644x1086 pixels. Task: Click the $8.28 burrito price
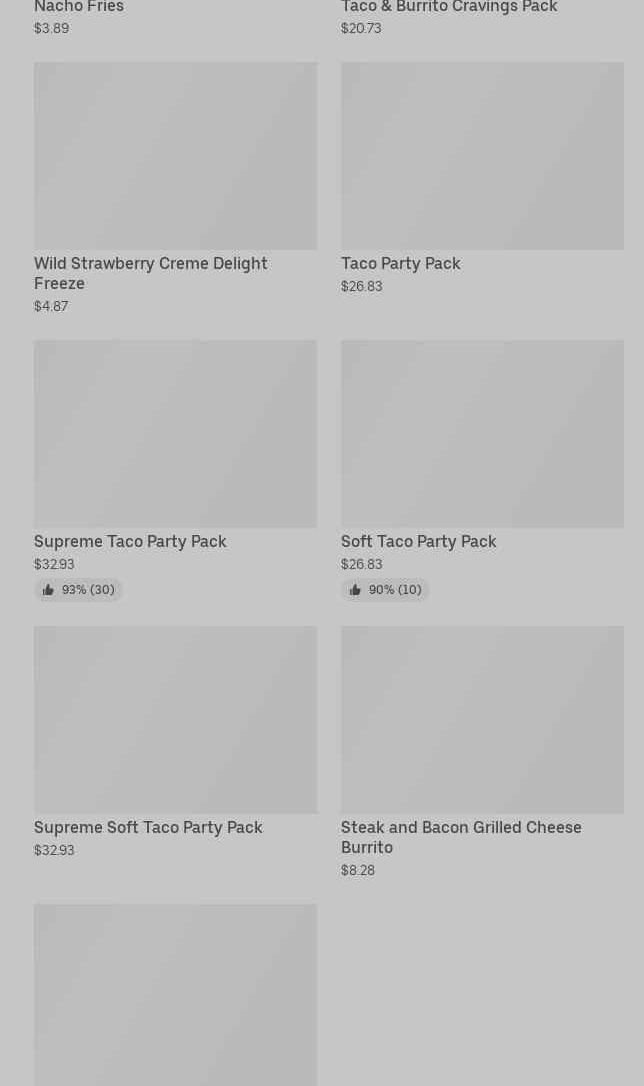coord(358,870)
